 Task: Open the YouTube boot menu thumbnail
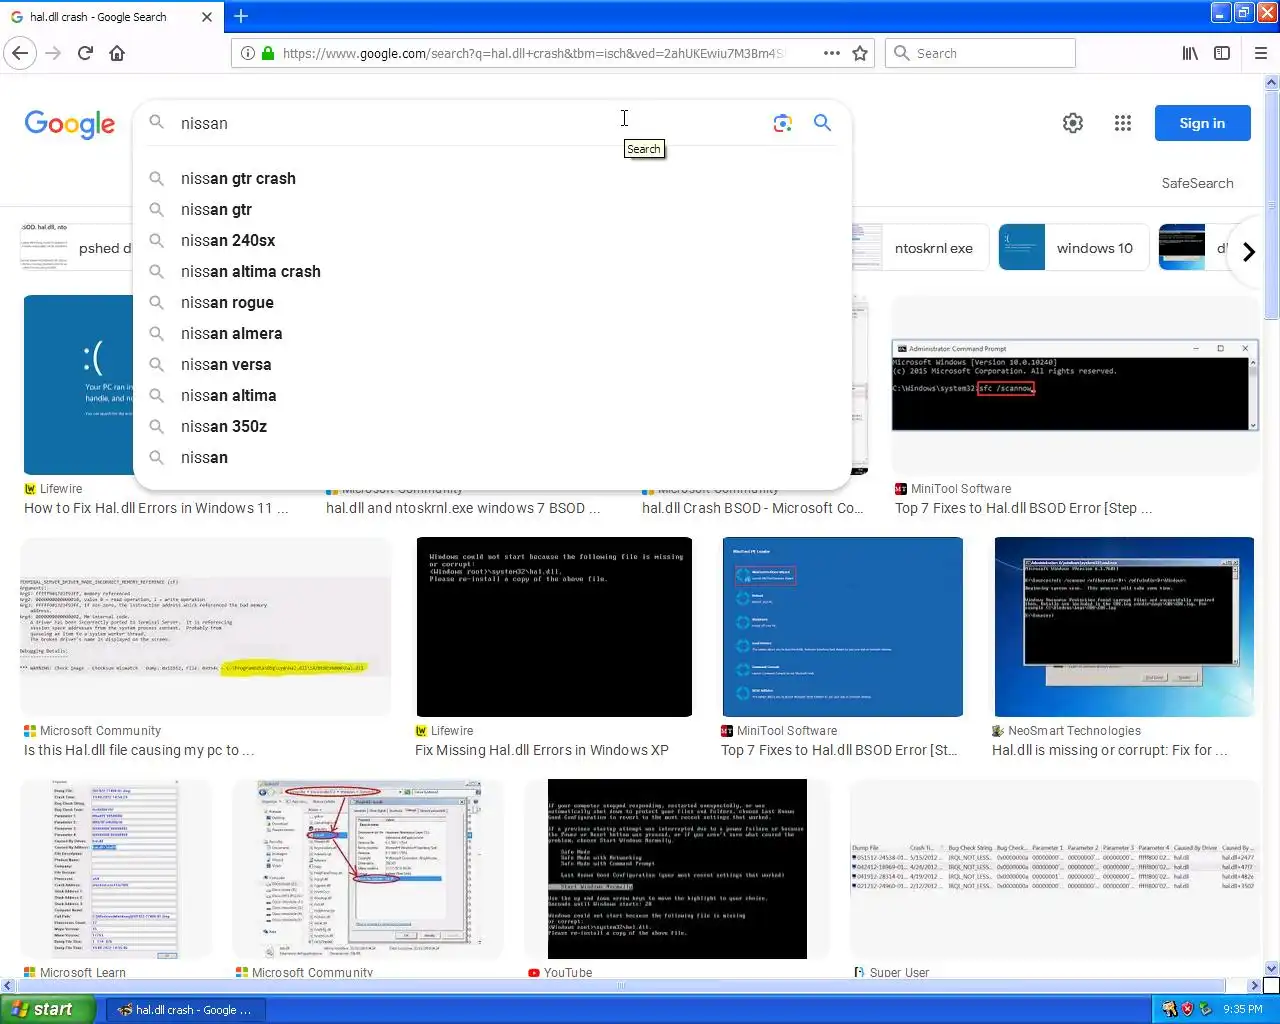677,869
